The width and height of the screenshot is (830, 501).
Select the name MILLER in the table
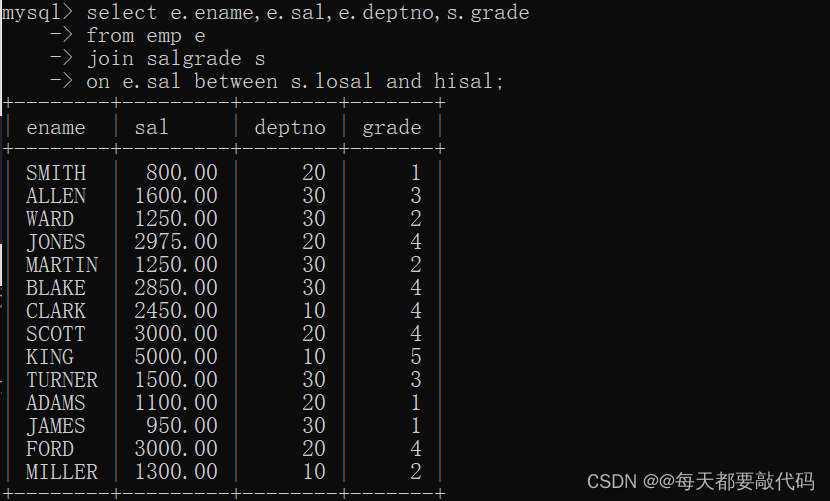(x=62, y=472)
